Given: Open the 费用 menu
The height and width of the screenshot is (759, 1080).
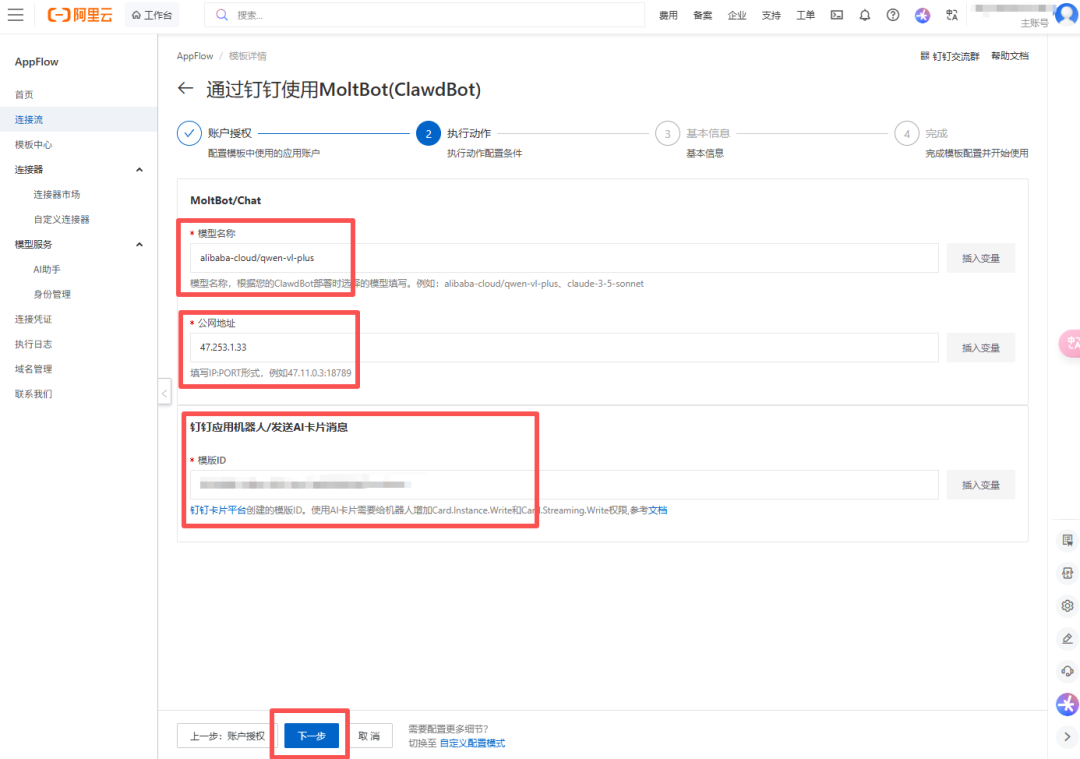Looking at the screenshot, I should [668, 15].
